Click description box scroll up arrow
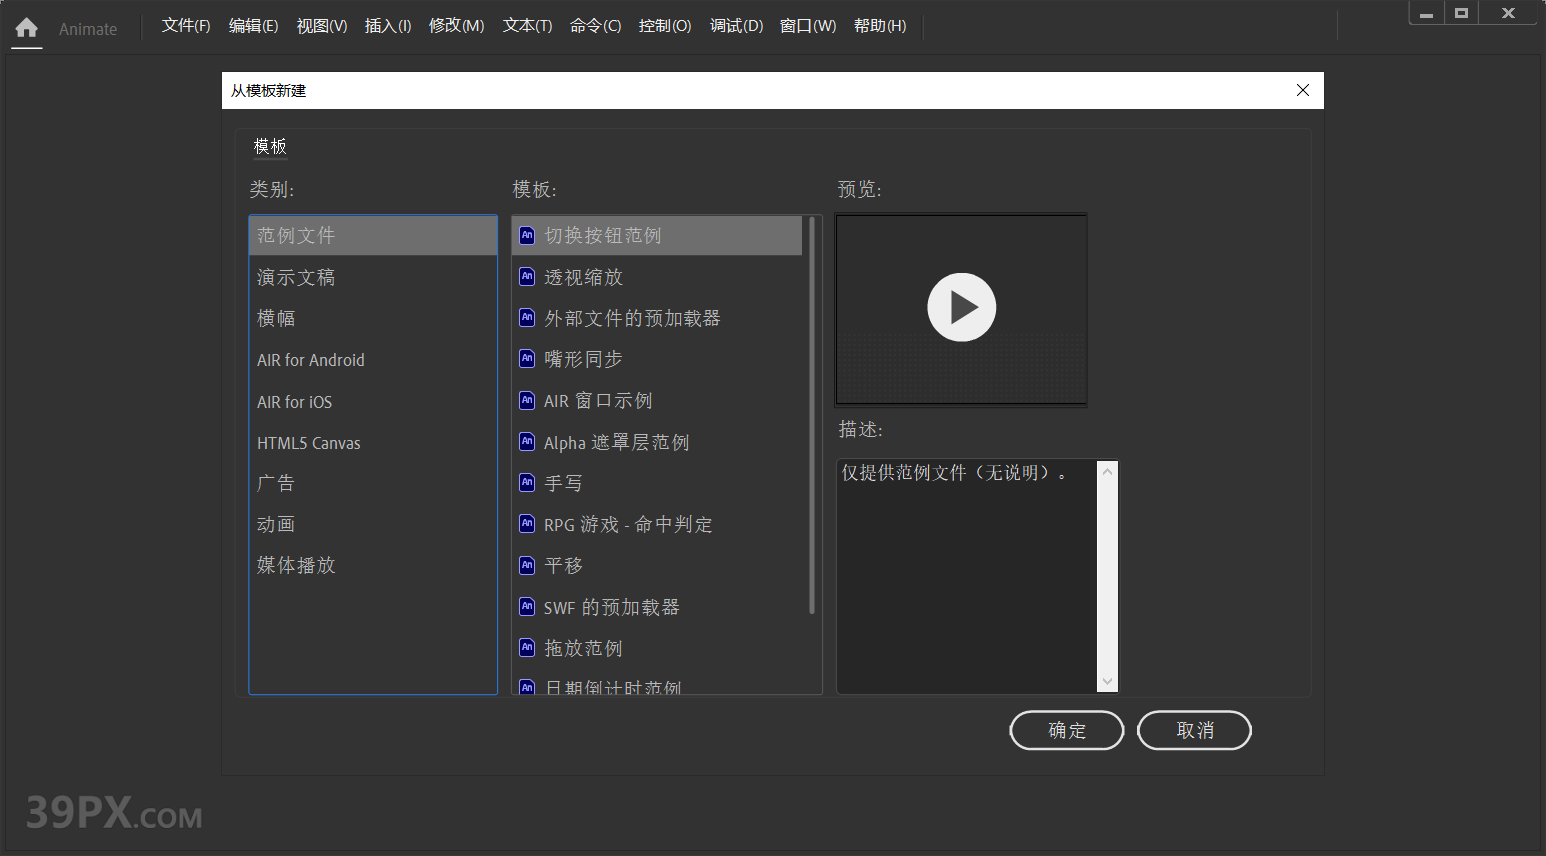1546x856 pixels. coord(1107,472)
